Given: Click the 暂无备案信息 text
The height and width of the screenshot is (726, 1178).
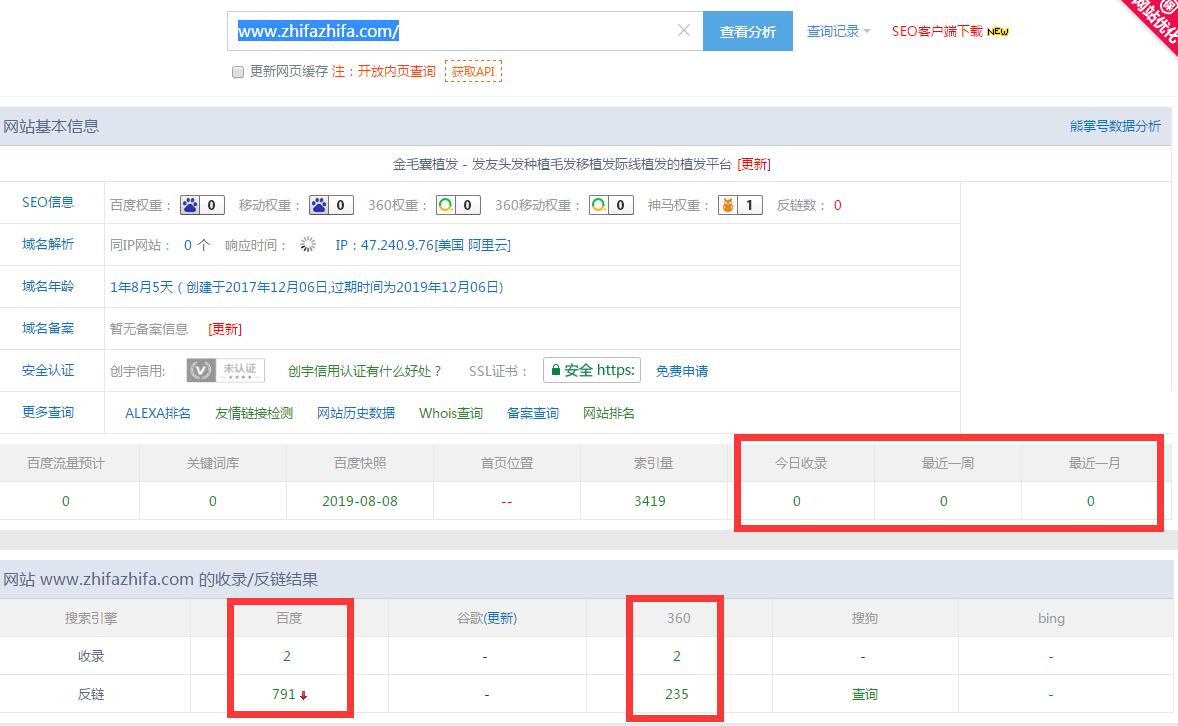Looking at the screenshot, I should [x=149, y=329].
